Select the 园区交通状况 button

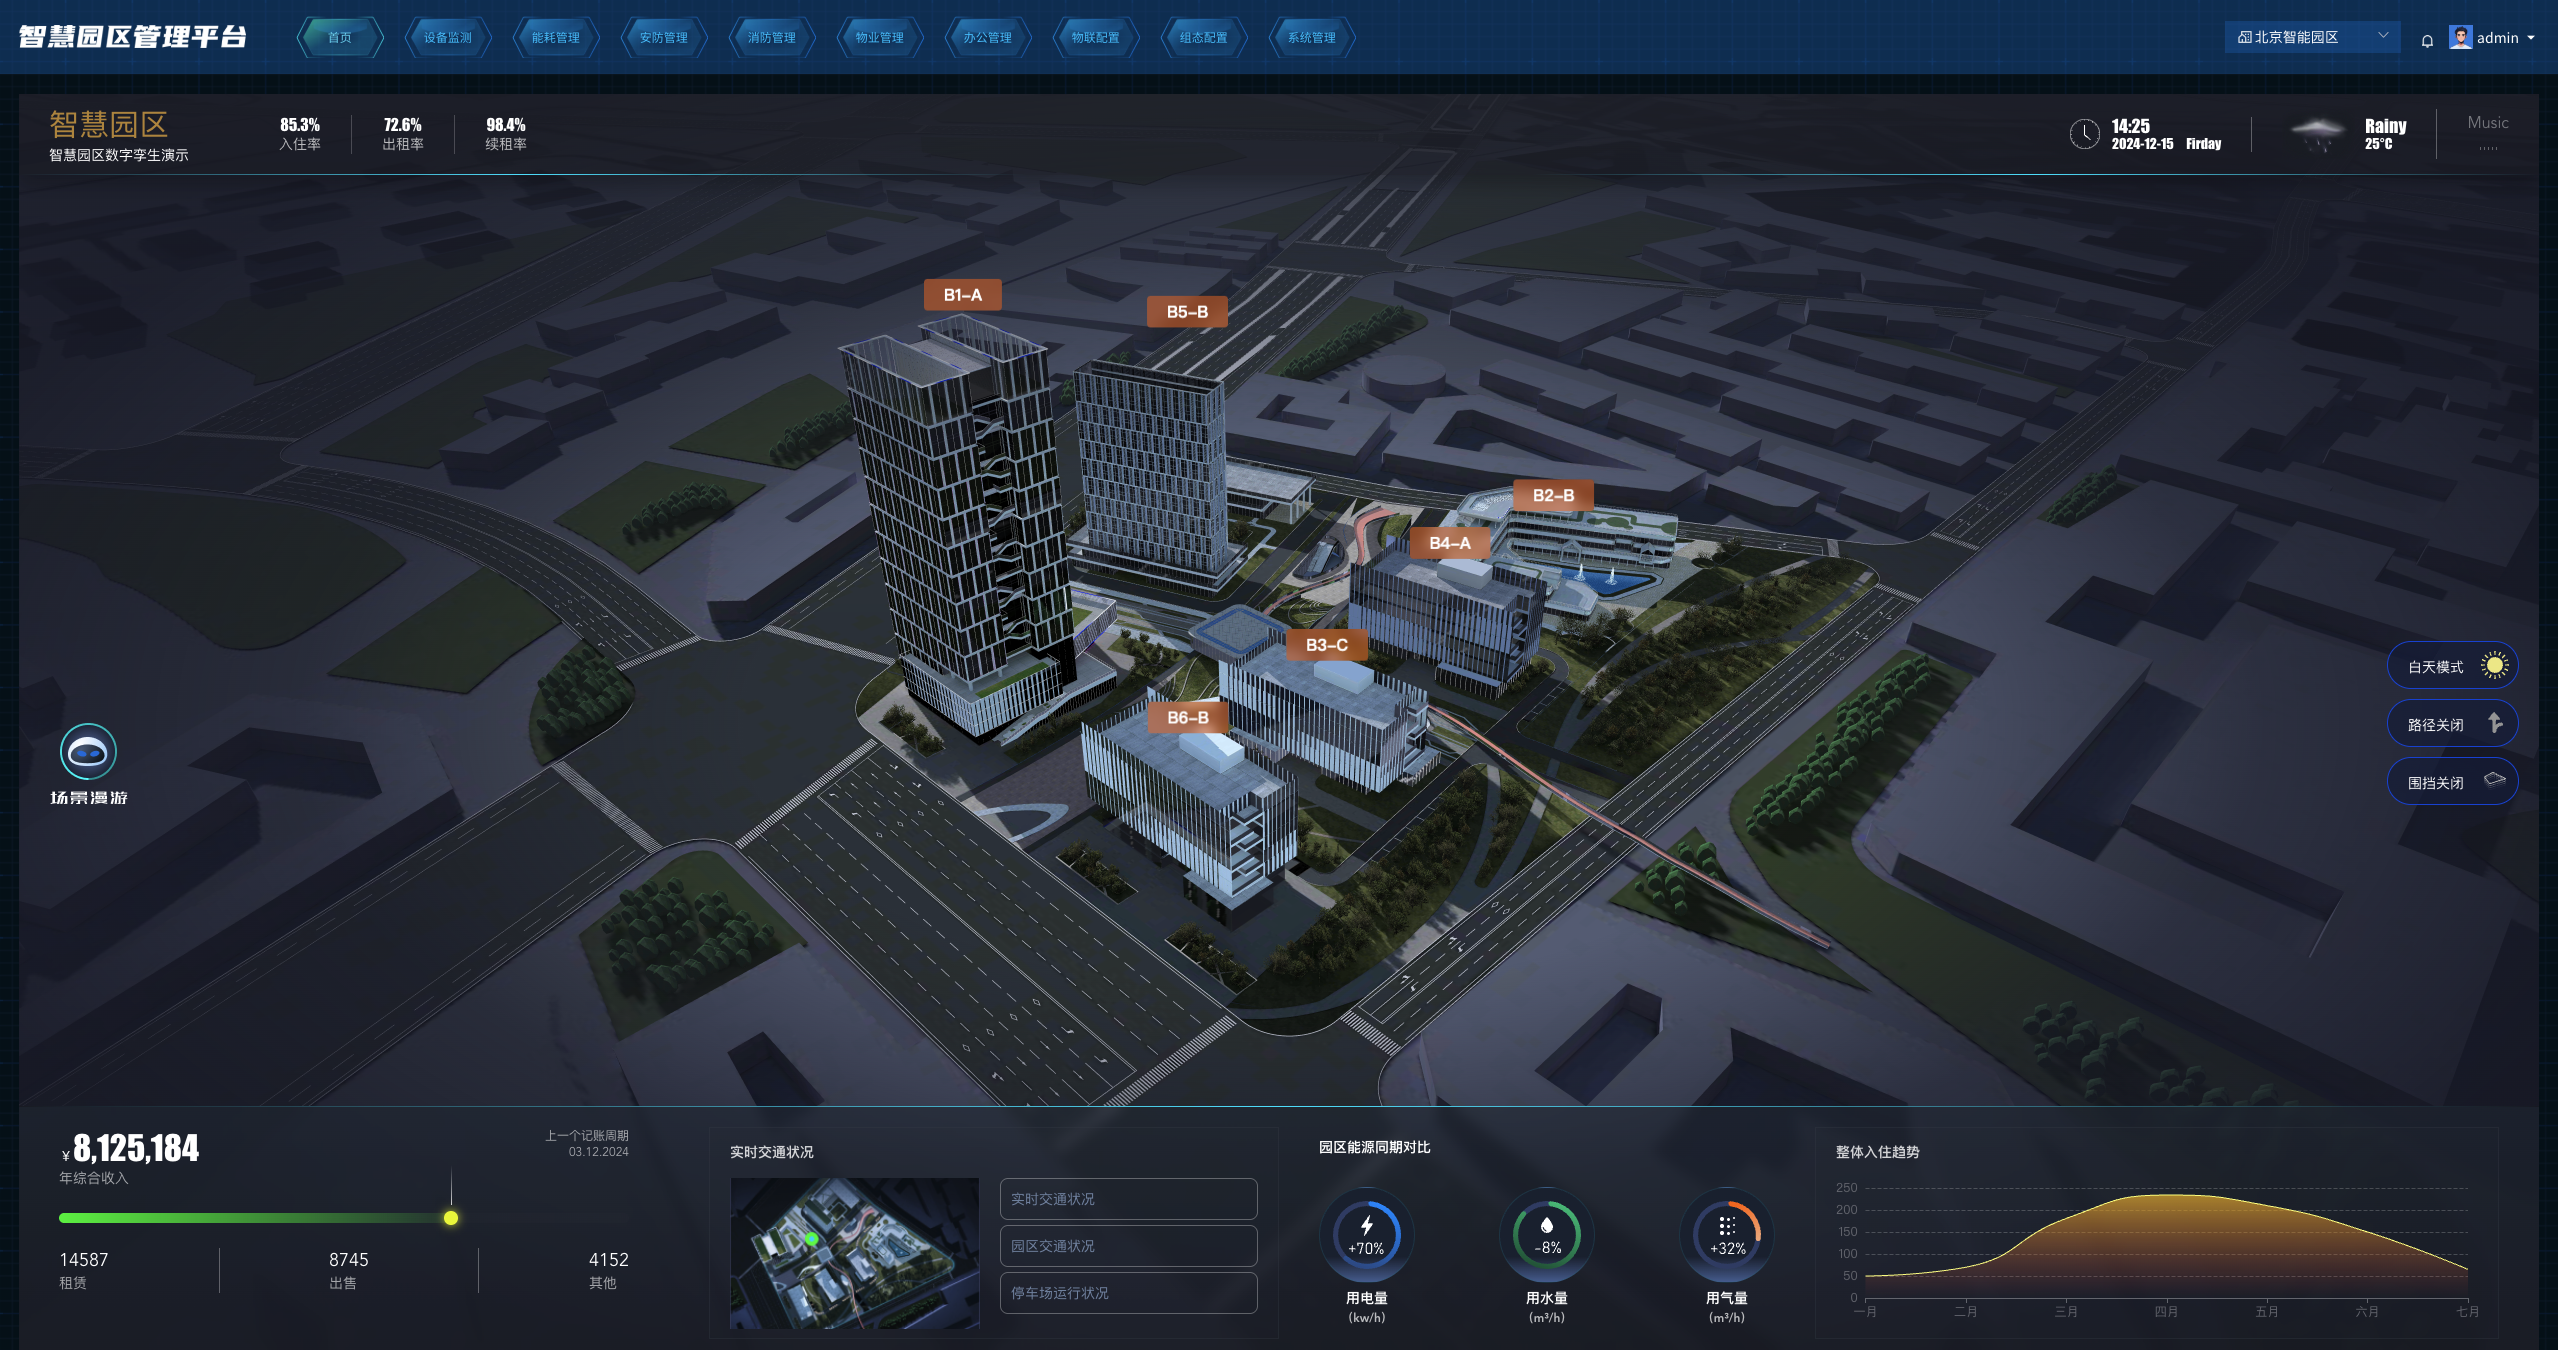click(x=1128, y=1246)
